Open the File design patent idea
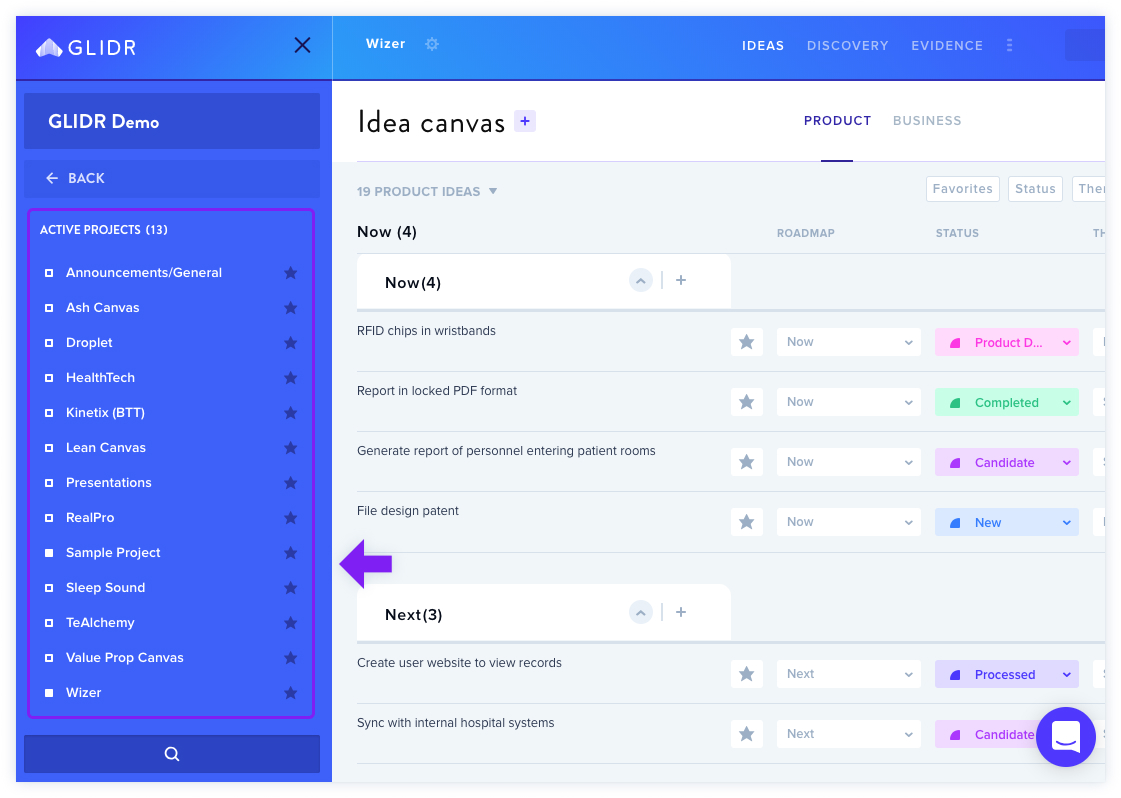1121x798 pixels. coord(408,511)
